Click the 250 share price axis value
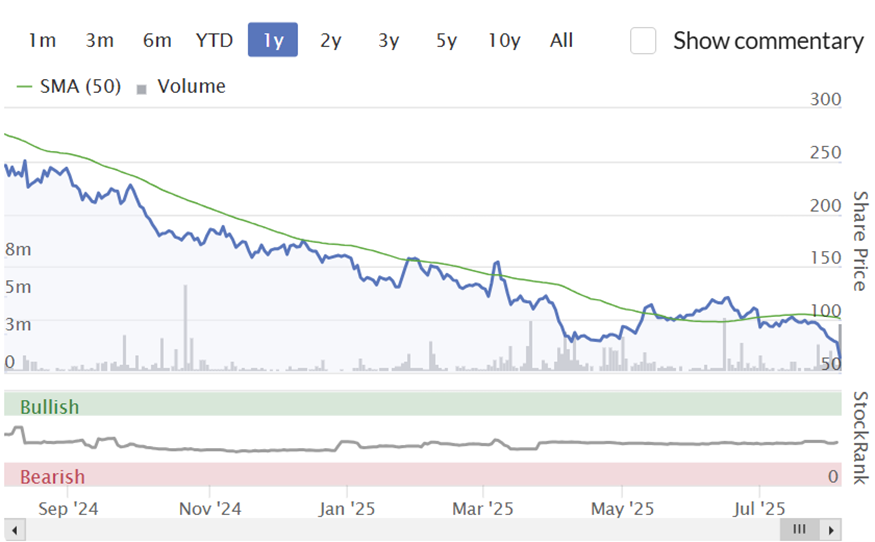Viewport: 875px width, 542px height. [x=825, y=152]
